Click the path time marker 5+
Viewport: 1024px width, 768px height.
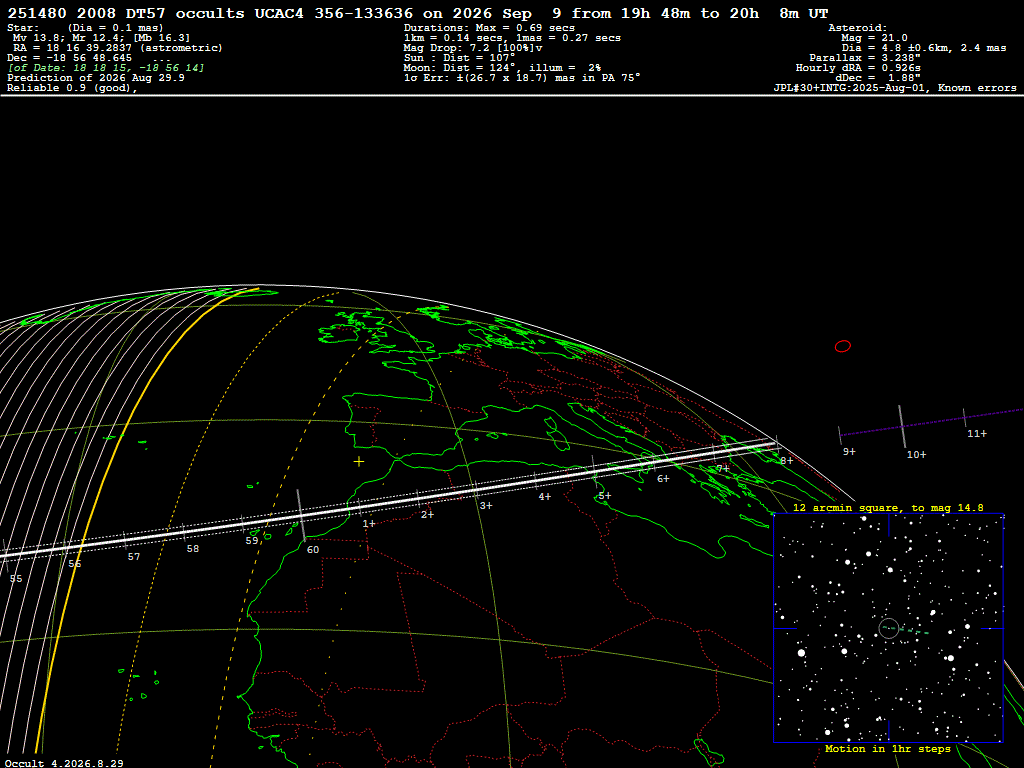pos(605,496)
